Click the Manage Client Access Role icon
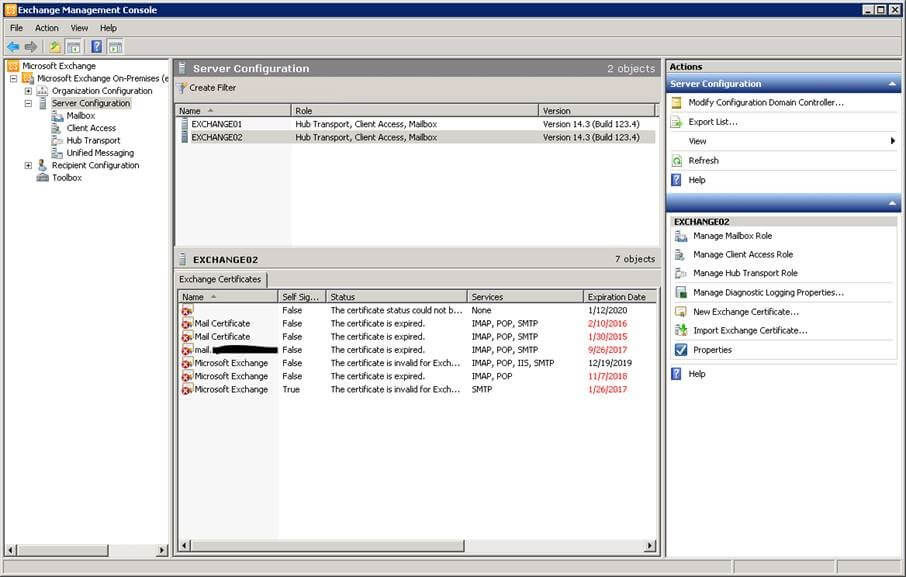Image resolution: width=906 pixels, height=577 pixels. click(680, 255)
